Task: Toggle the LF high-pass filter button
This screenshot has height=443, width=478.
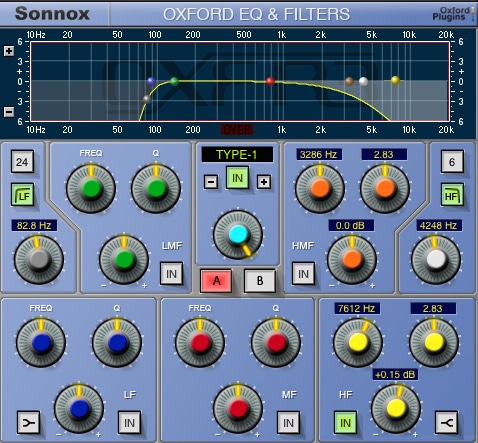Action: point(23,195)
